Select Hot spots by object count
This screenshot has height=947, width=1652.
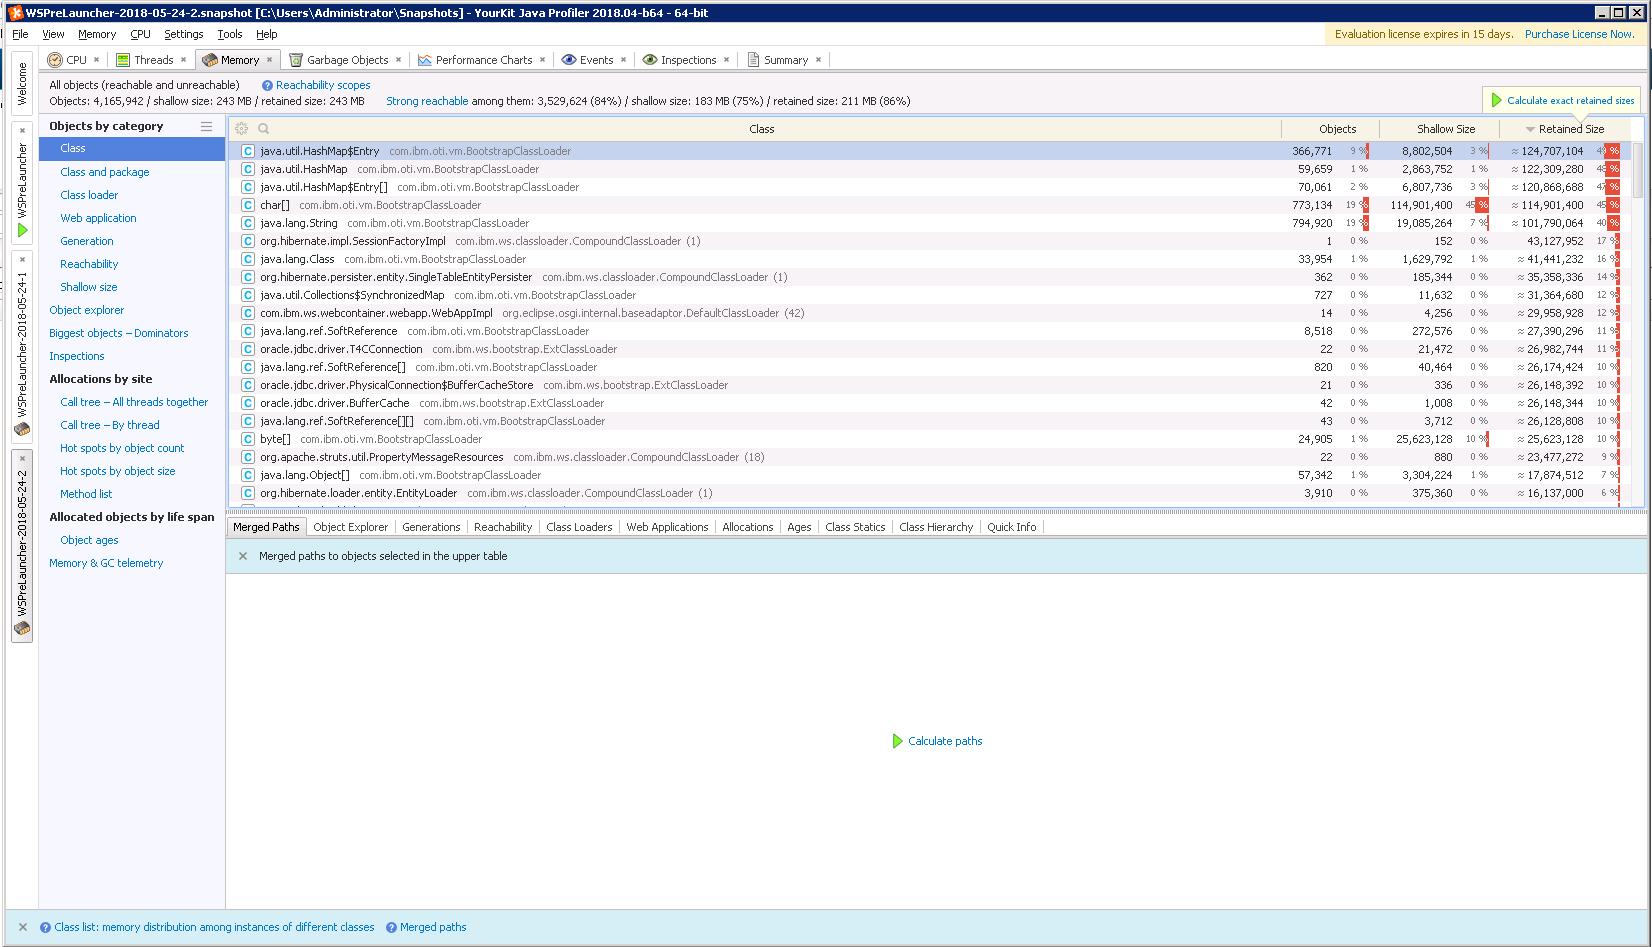tap(122, 447)
